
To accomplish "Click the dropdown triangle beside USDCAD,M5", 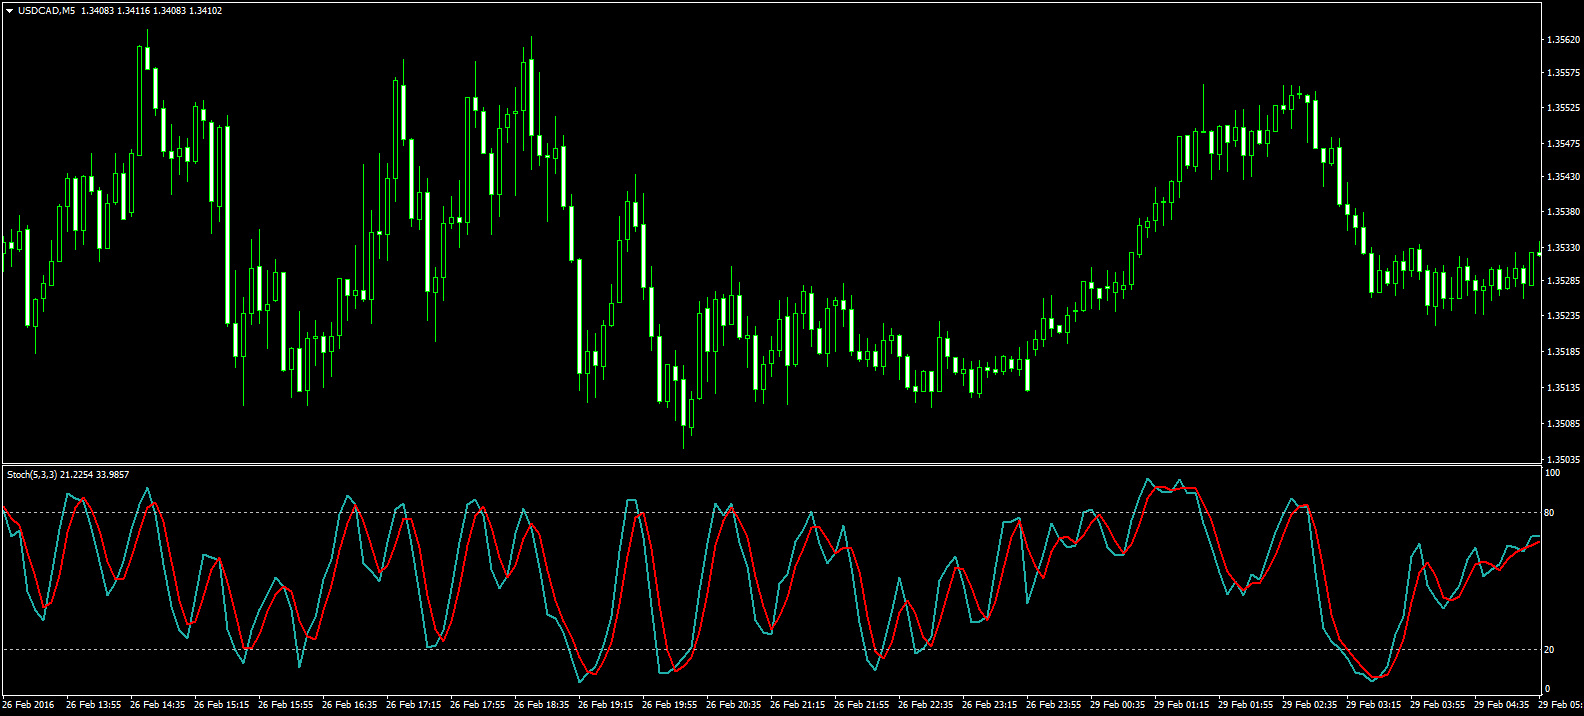I will 9,11.
